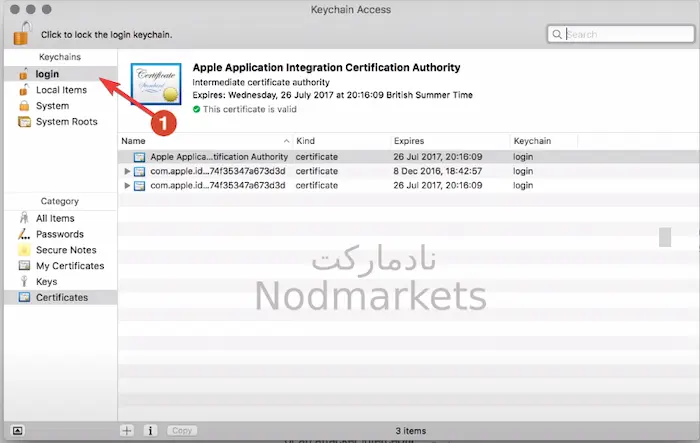Expand com.apple.id certificate expiring 8 Dec 2016
Viewport: 700px width, 443px height.
127,171
